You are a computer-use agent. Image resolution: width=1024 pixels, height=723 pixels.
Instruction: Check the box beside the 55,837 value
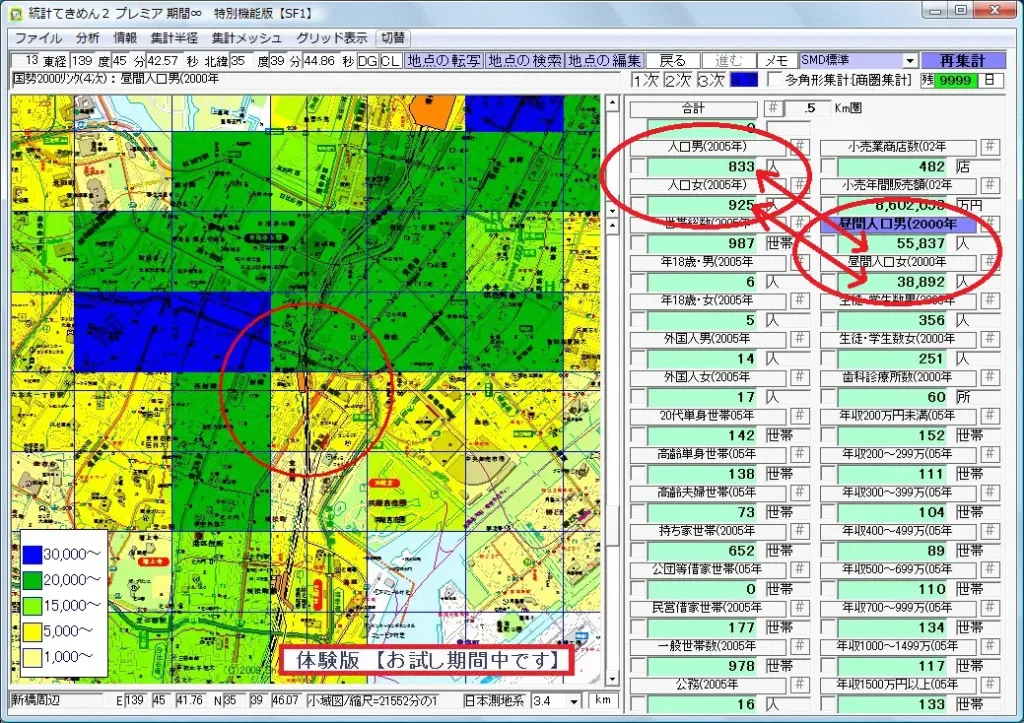[828, 243]
